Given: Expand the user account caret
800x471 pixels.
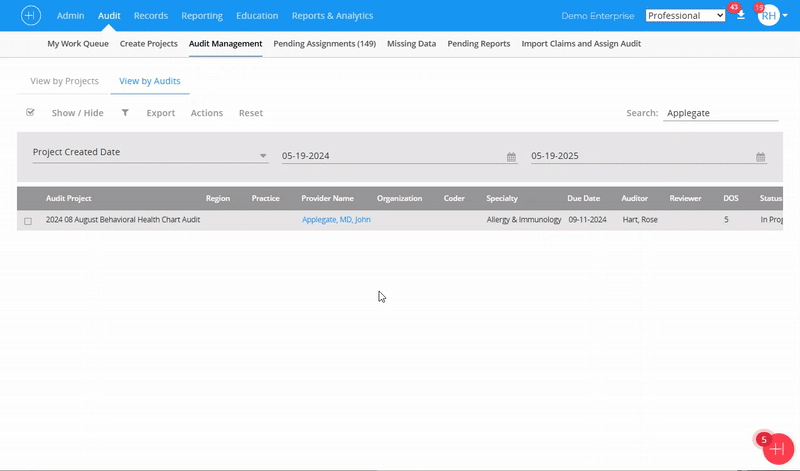Looking at the screenshot, I should click(785, 16).
